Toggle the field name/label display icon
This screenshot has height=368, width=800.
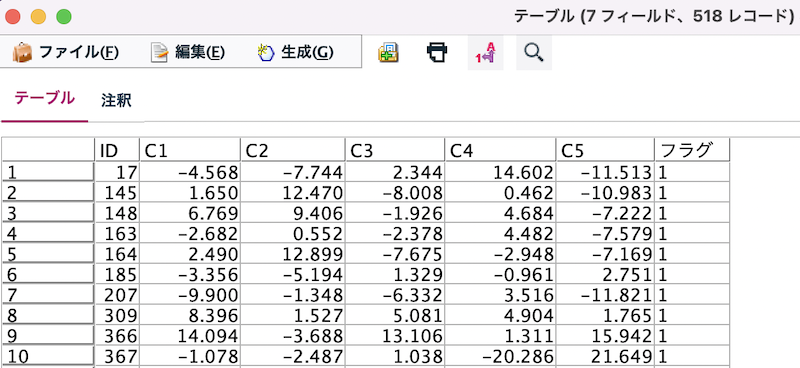485,53
